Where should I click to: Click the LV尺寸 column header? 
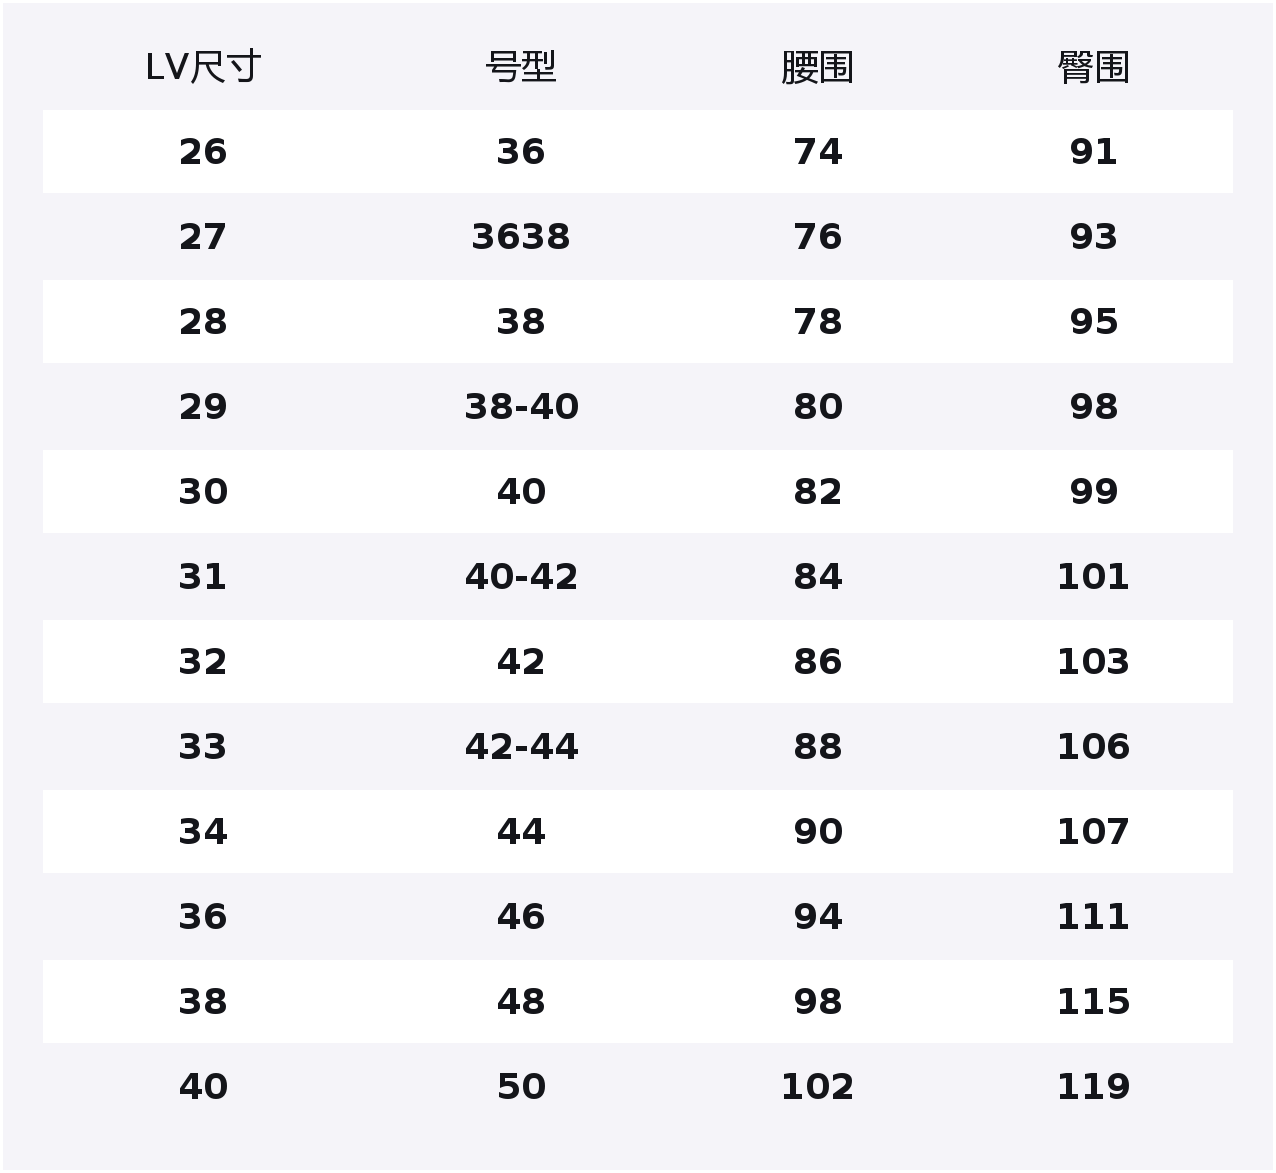pos(203,67)
